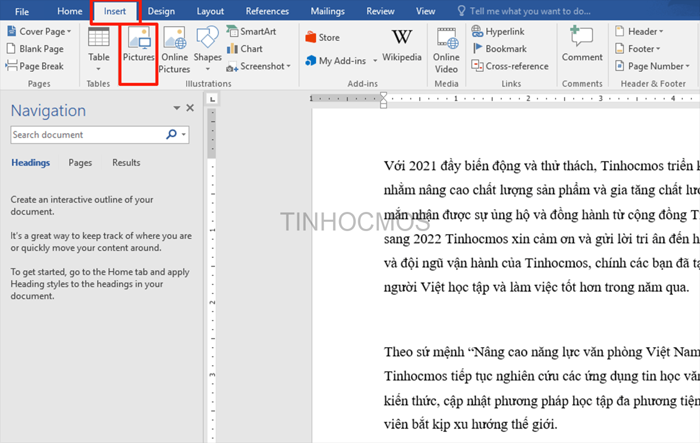Viewport: 700px width, 443px height.
Task: Click the horizontal ruler at mark 2
Action: click(528, 98)
